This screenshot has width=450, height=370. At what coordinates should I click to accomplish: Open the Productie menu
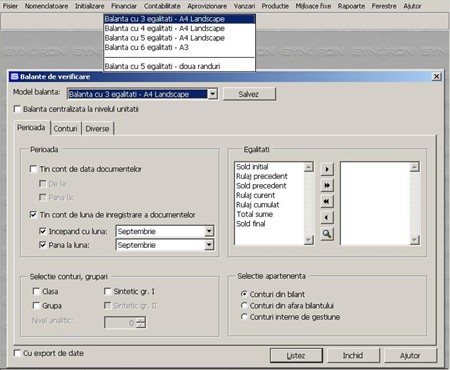coord(275,6)
